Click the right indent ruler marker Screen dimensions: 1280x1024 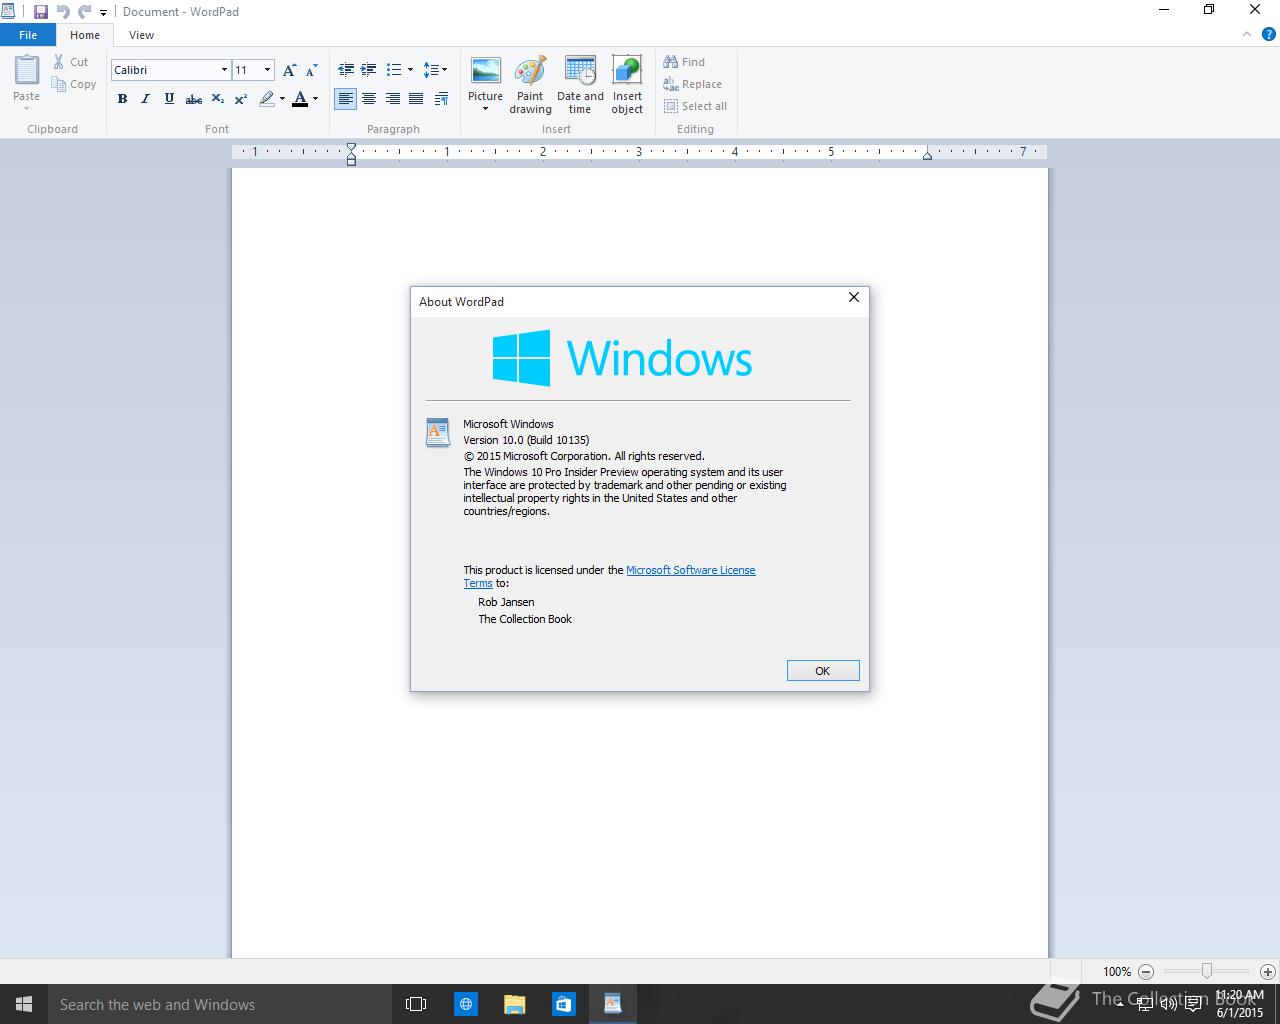coord(927,155)
